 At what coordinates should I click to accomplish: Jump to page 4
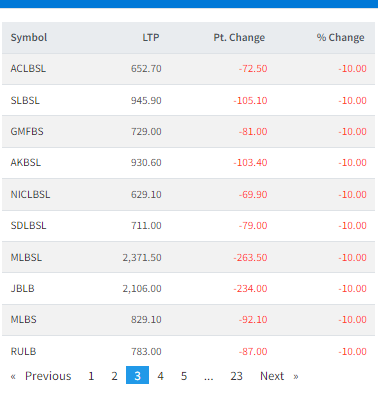pyautogui.click(x=161, y=376)
